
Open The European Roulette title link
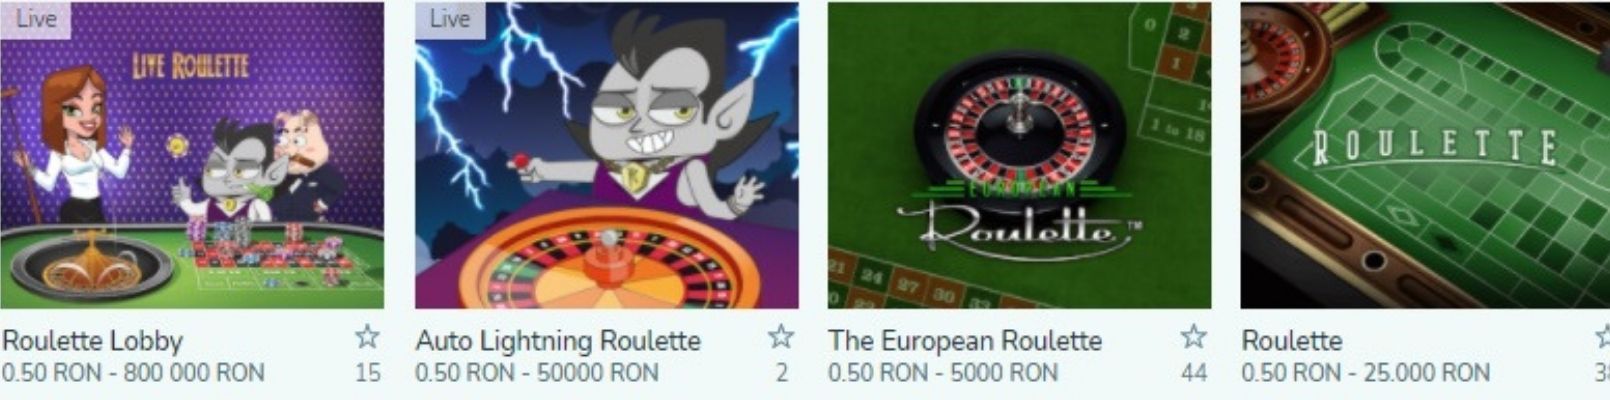965,340
